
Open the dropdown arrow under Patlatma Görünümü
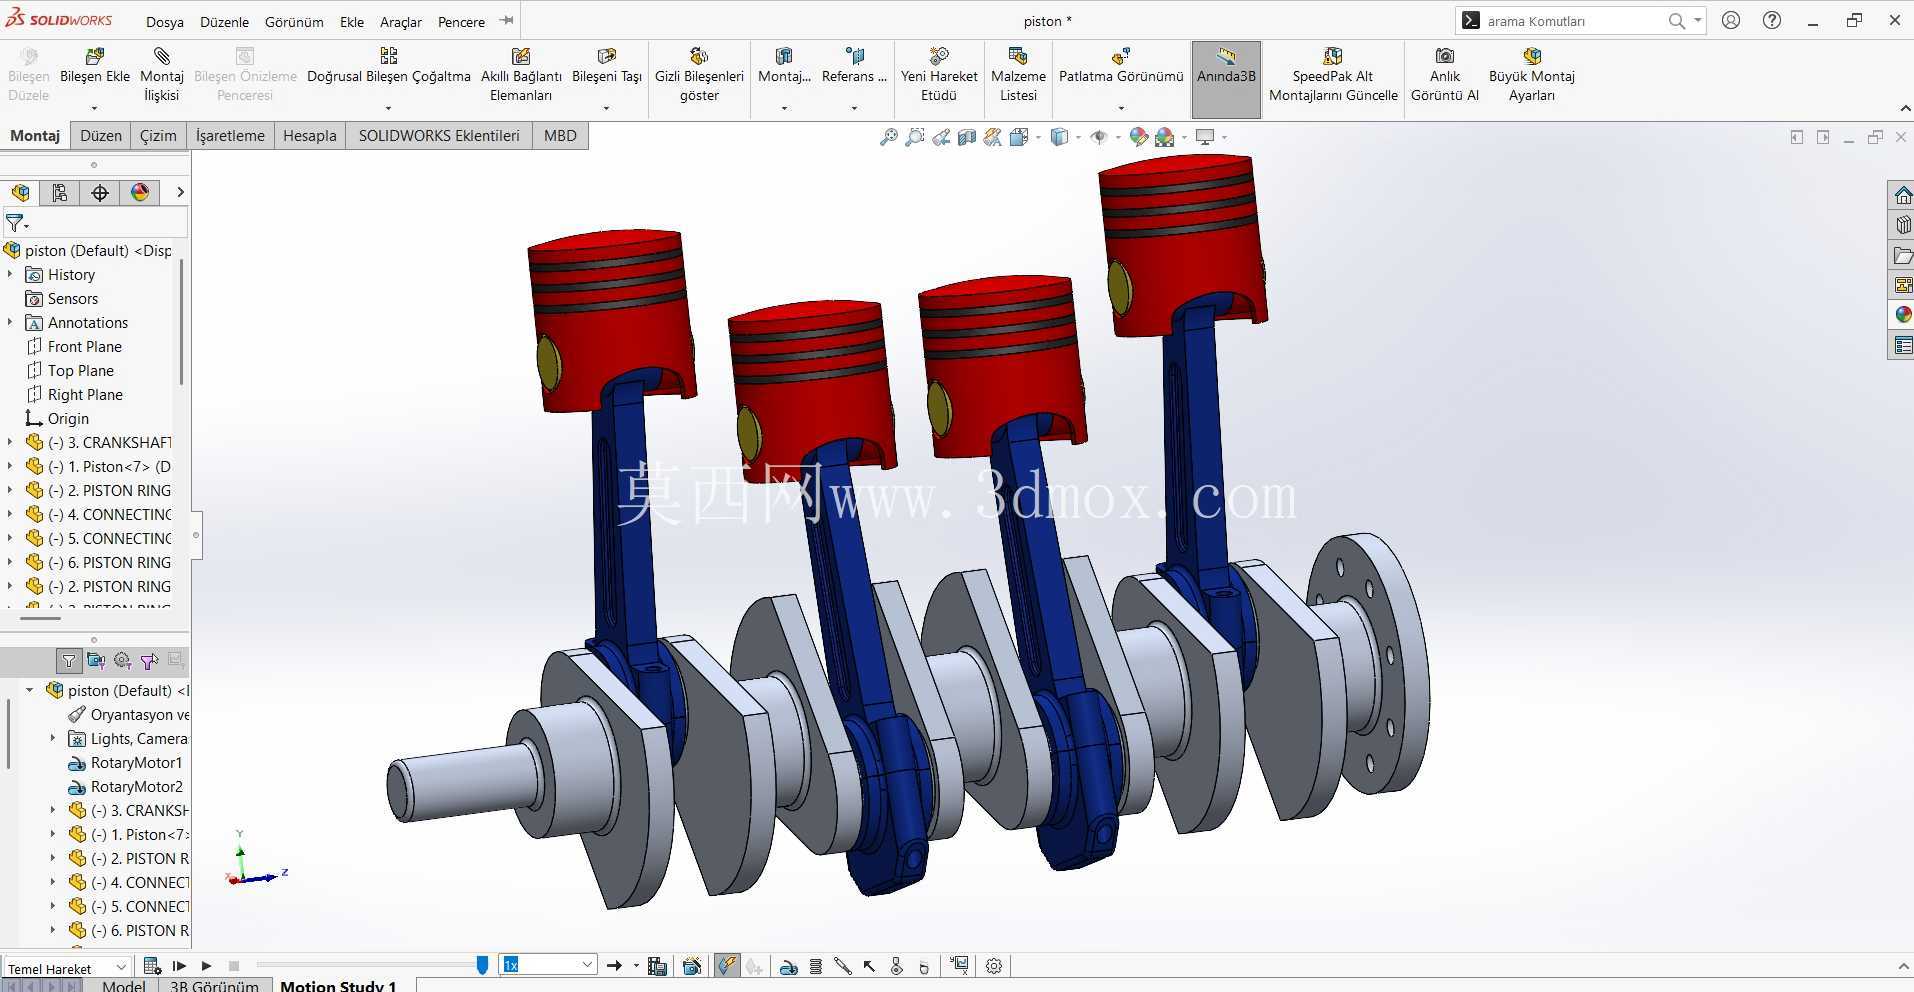click(x=1121, y=108)
